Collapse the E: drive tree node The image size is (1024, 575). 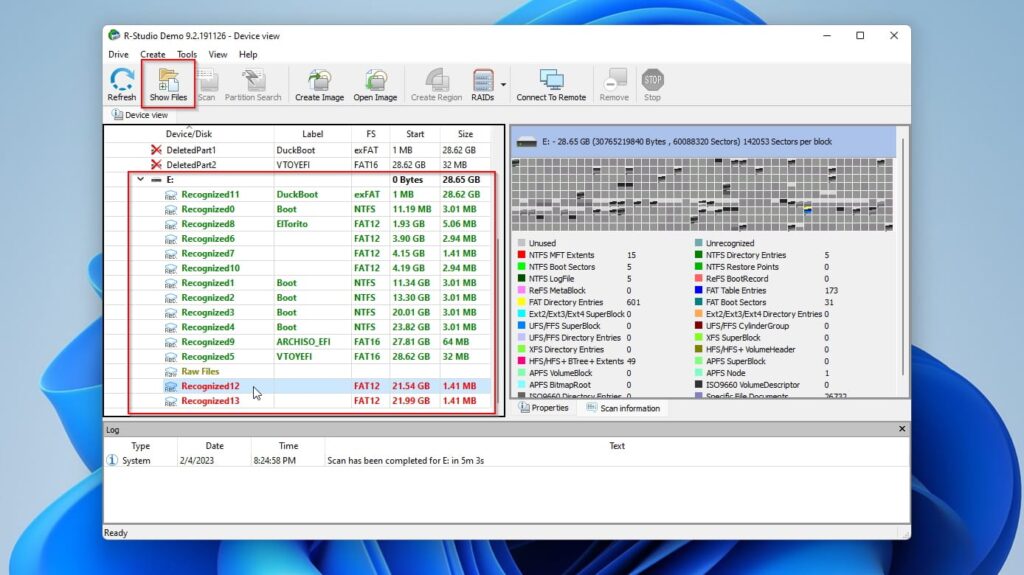(140, 179)
